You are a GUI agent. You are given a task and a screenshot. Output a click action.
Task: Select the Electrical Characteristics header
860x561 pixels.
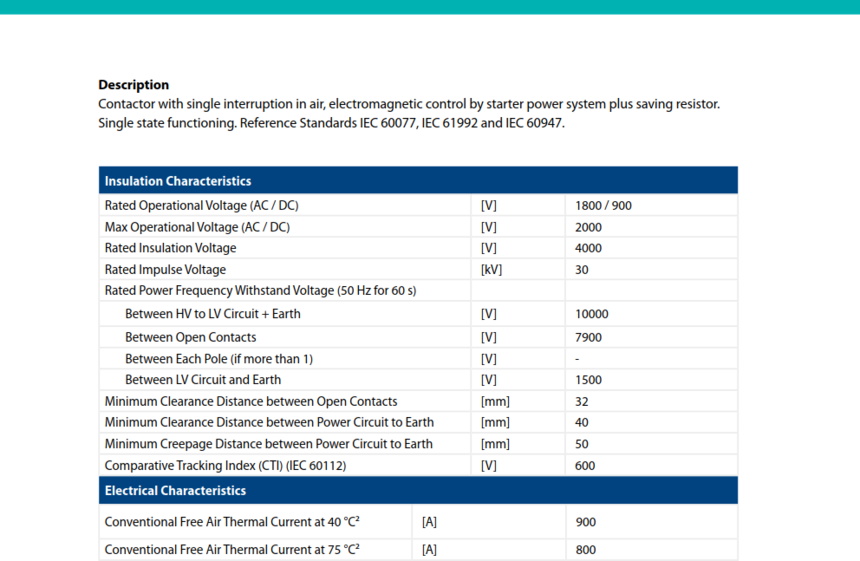tap(418, 490)
